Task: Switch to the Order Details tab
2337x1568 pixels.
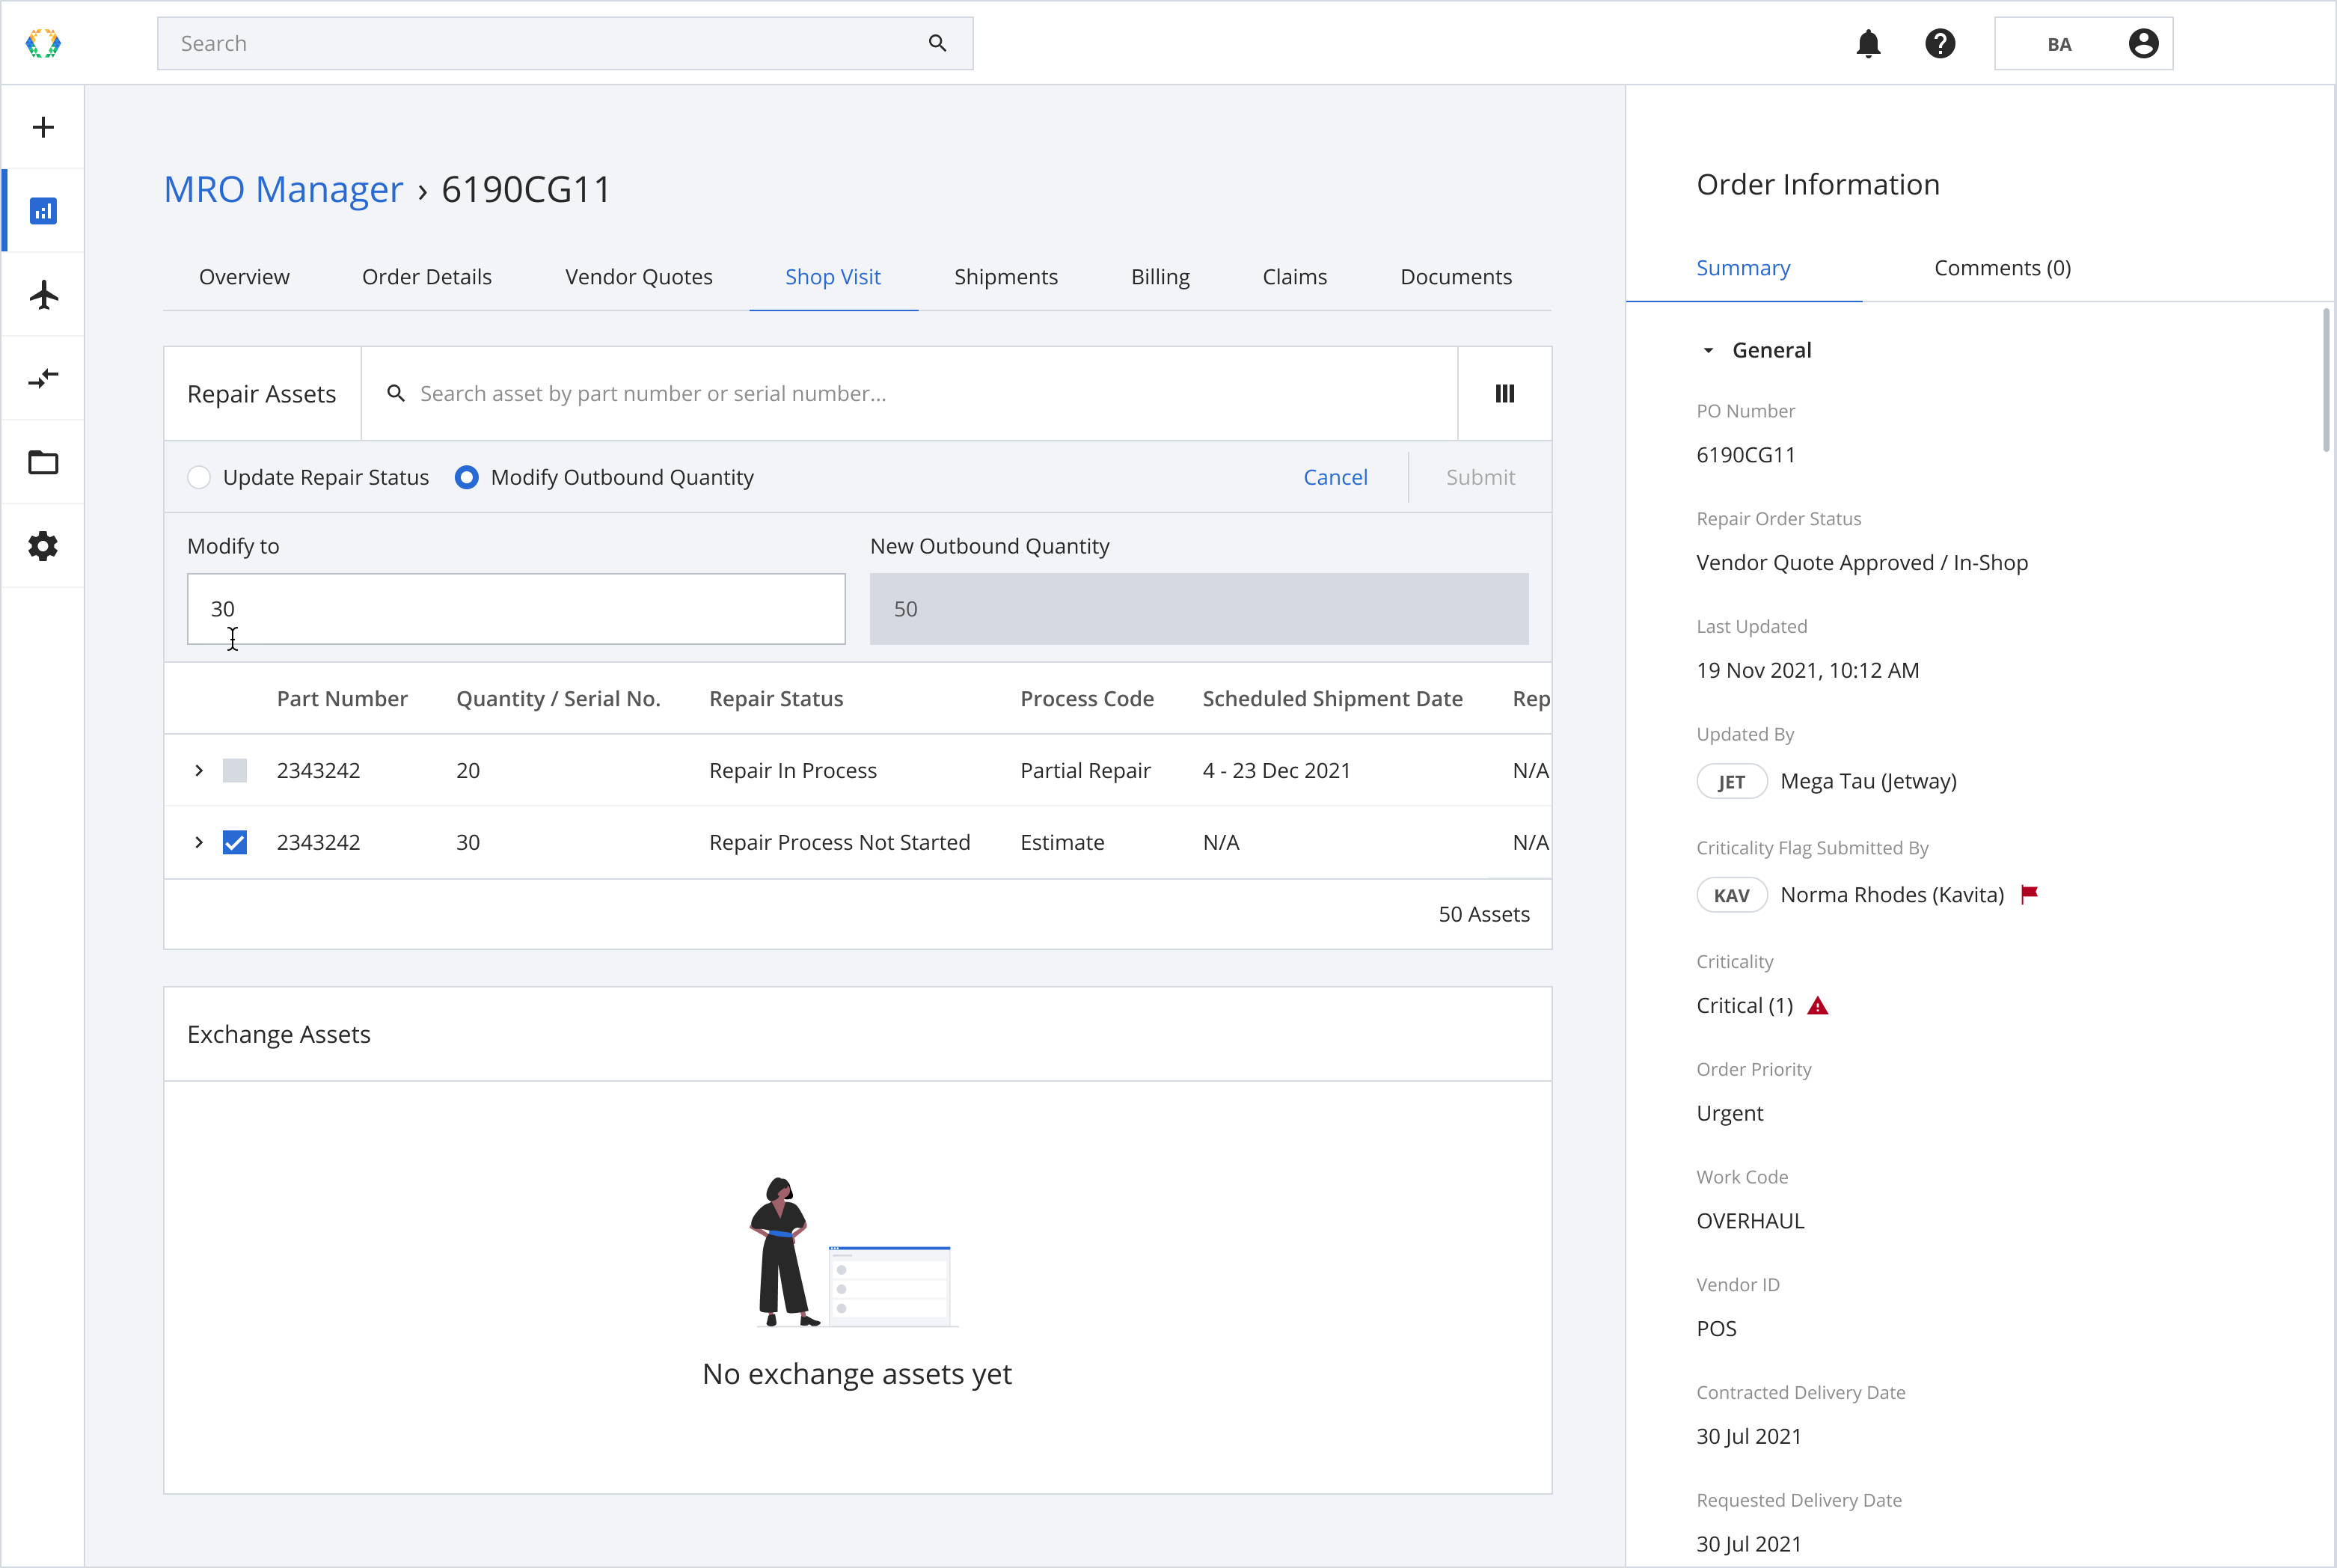Action: [x=427, y=277]
